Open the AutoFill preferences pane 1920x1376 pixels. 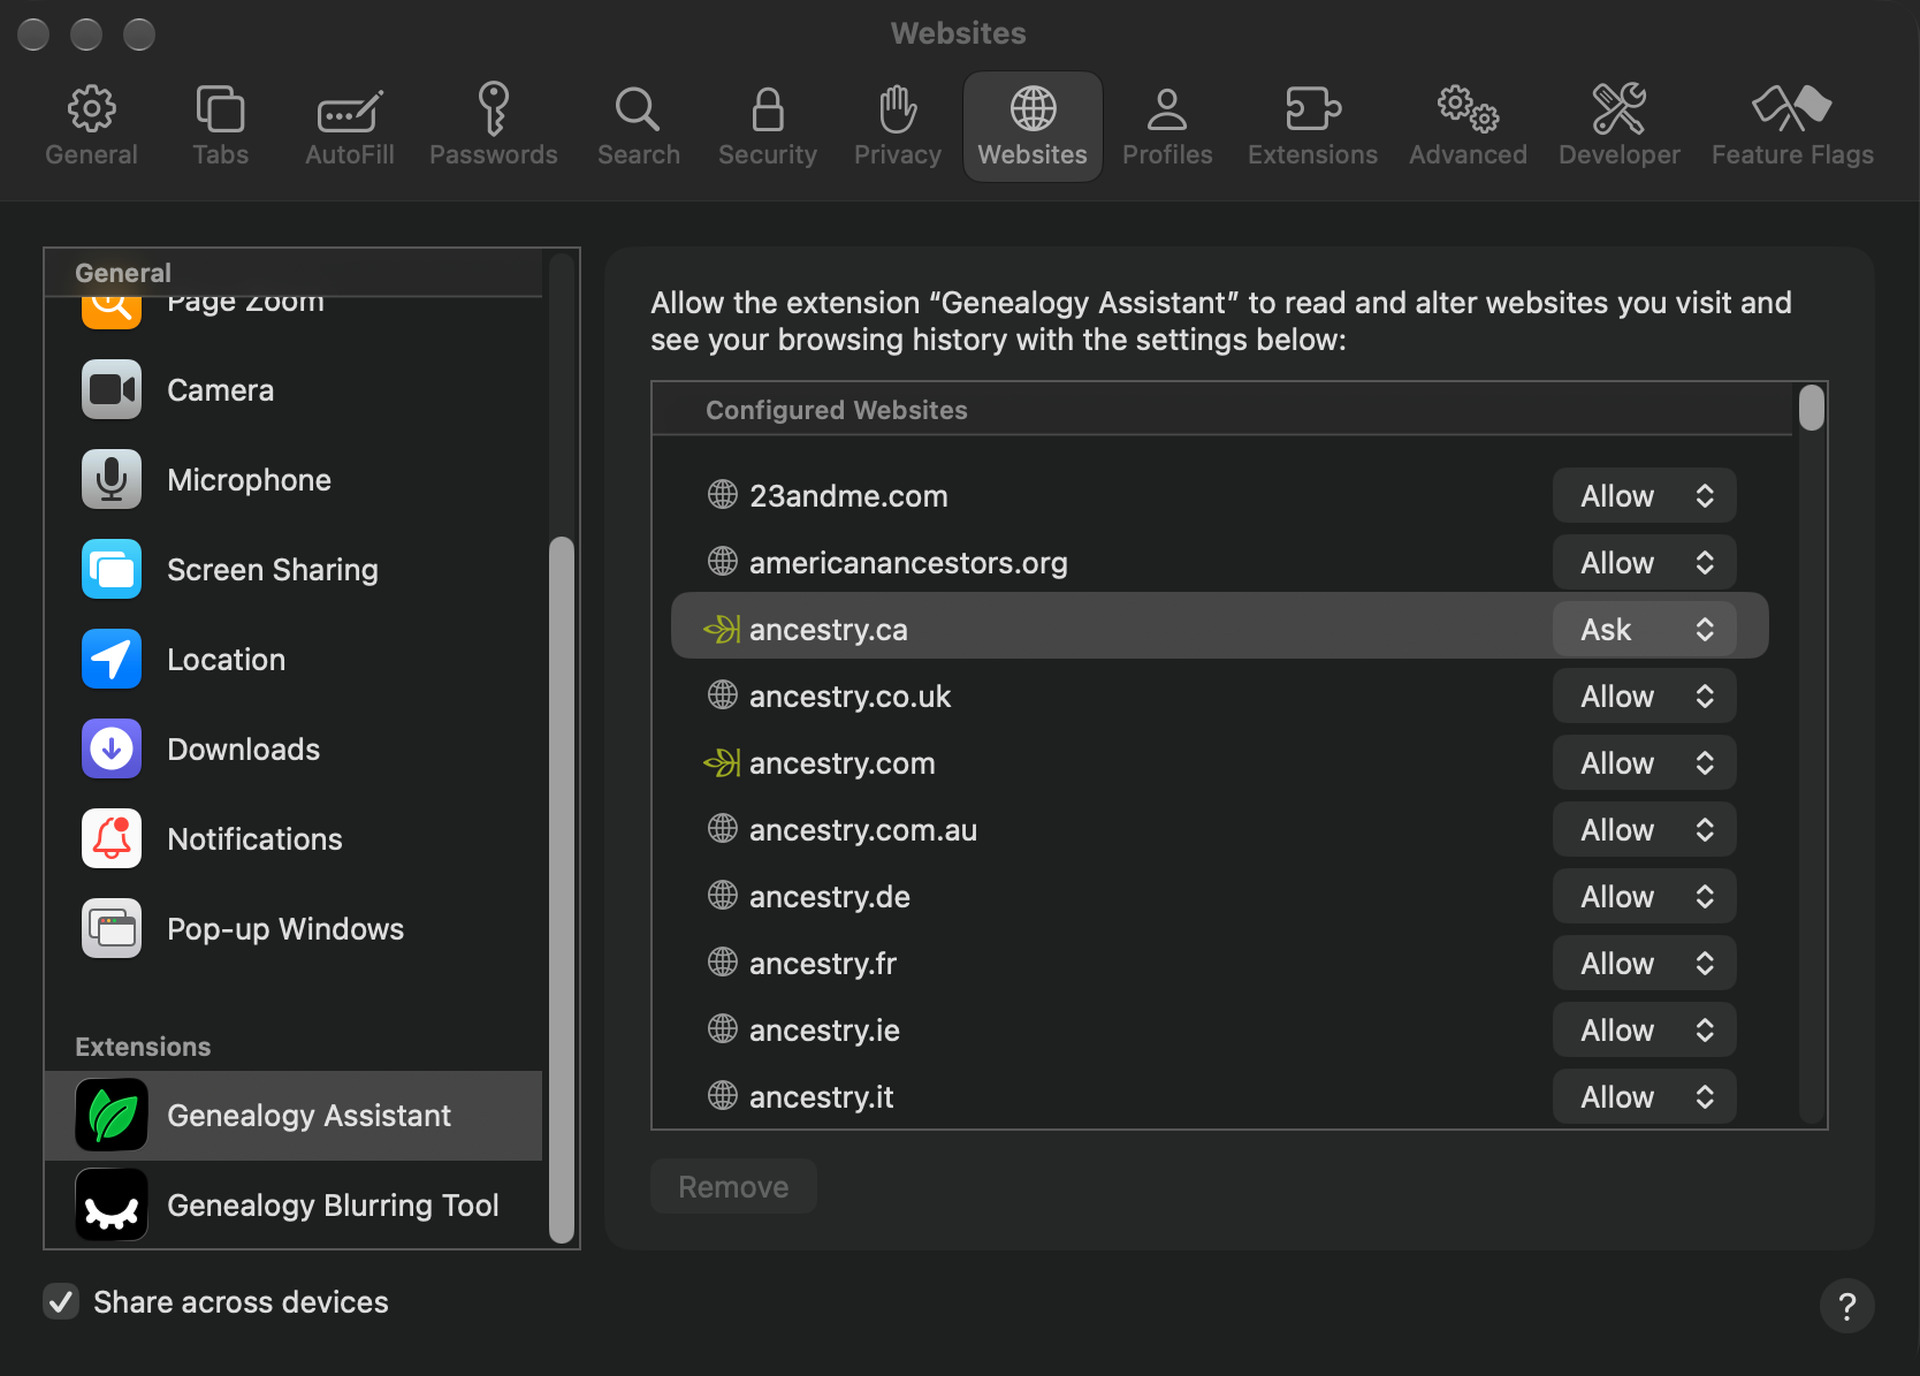click(x=349, y=126)
